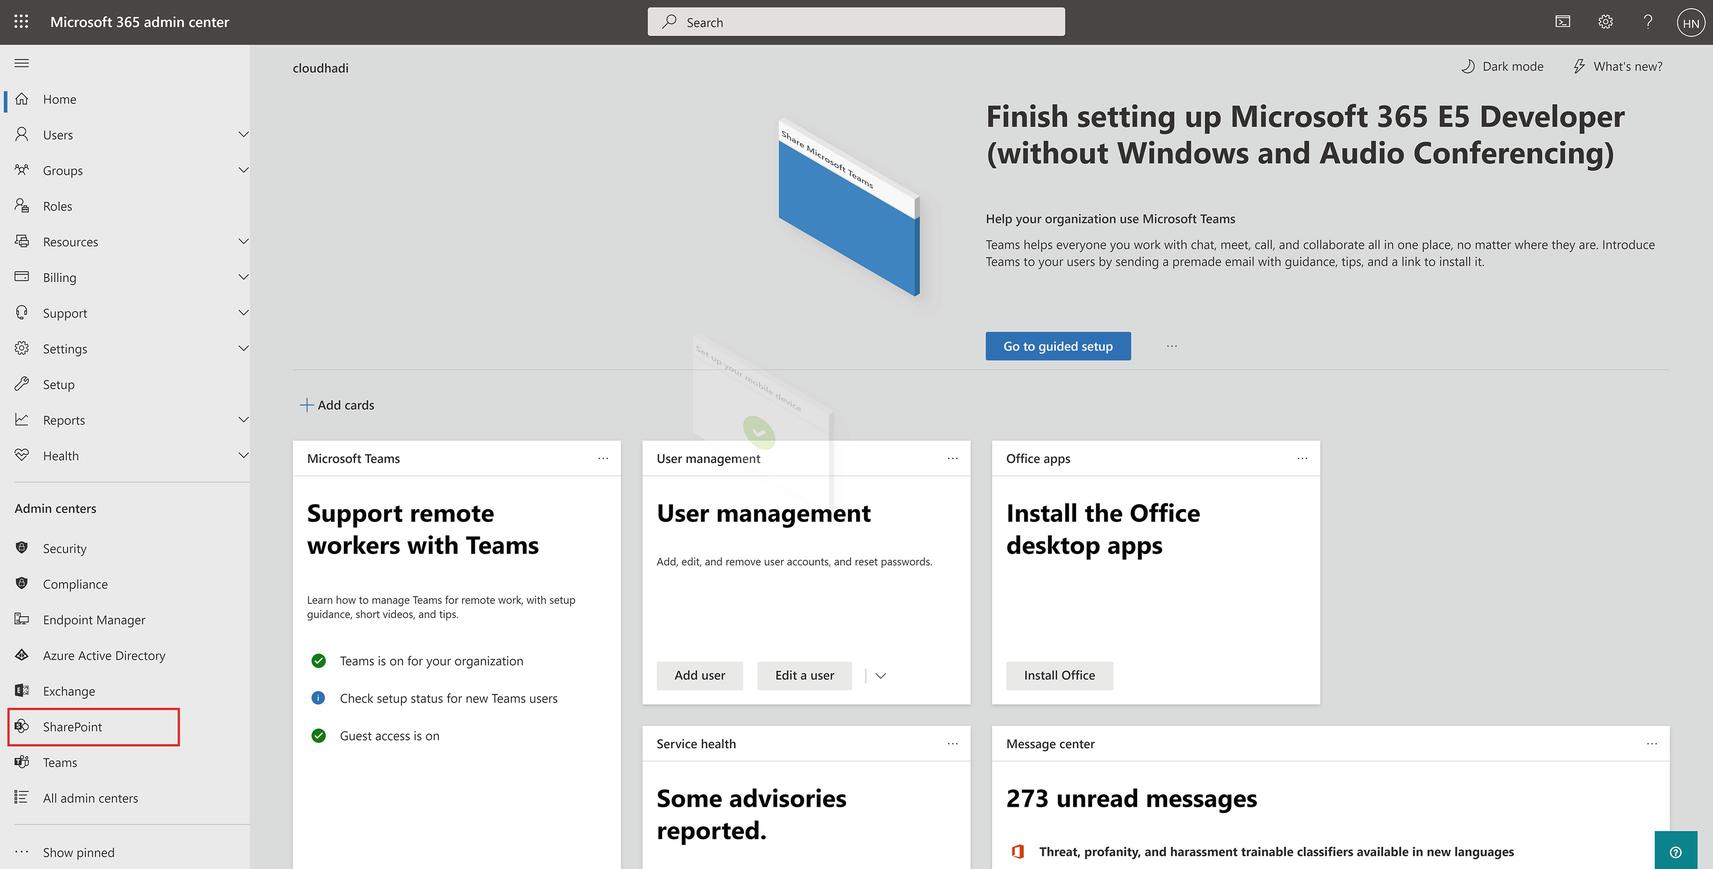Click 'Microsoft 365 admin center' title
The image size is (1713, 869).
(x=140, y=22)
